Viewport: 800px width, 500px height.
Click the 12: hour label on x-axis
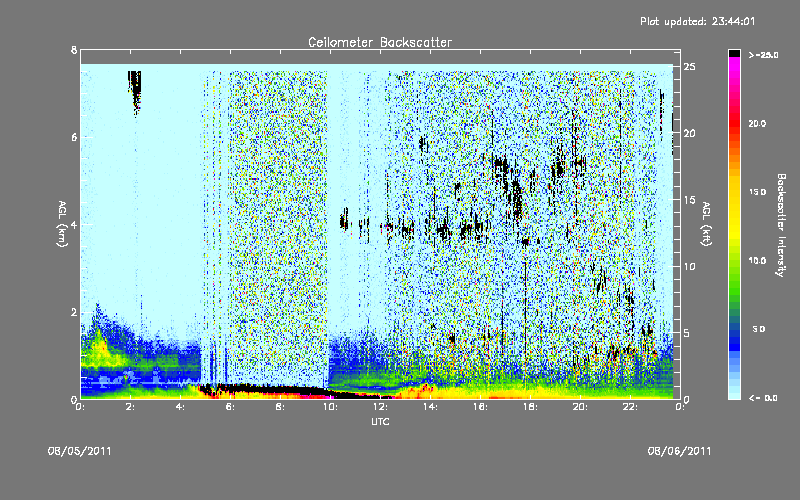click(x=380, y=407)
